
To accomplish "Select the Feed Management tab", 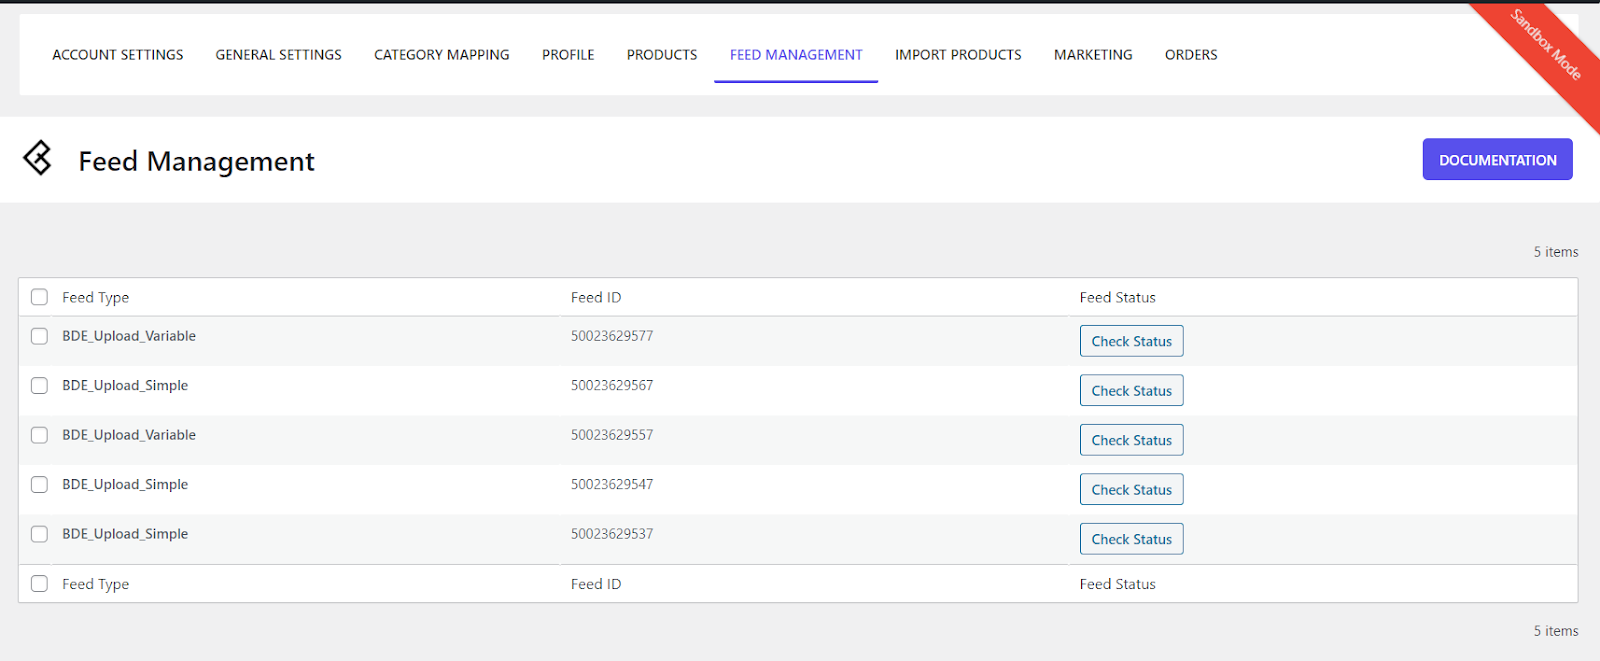I will [796, 55].
